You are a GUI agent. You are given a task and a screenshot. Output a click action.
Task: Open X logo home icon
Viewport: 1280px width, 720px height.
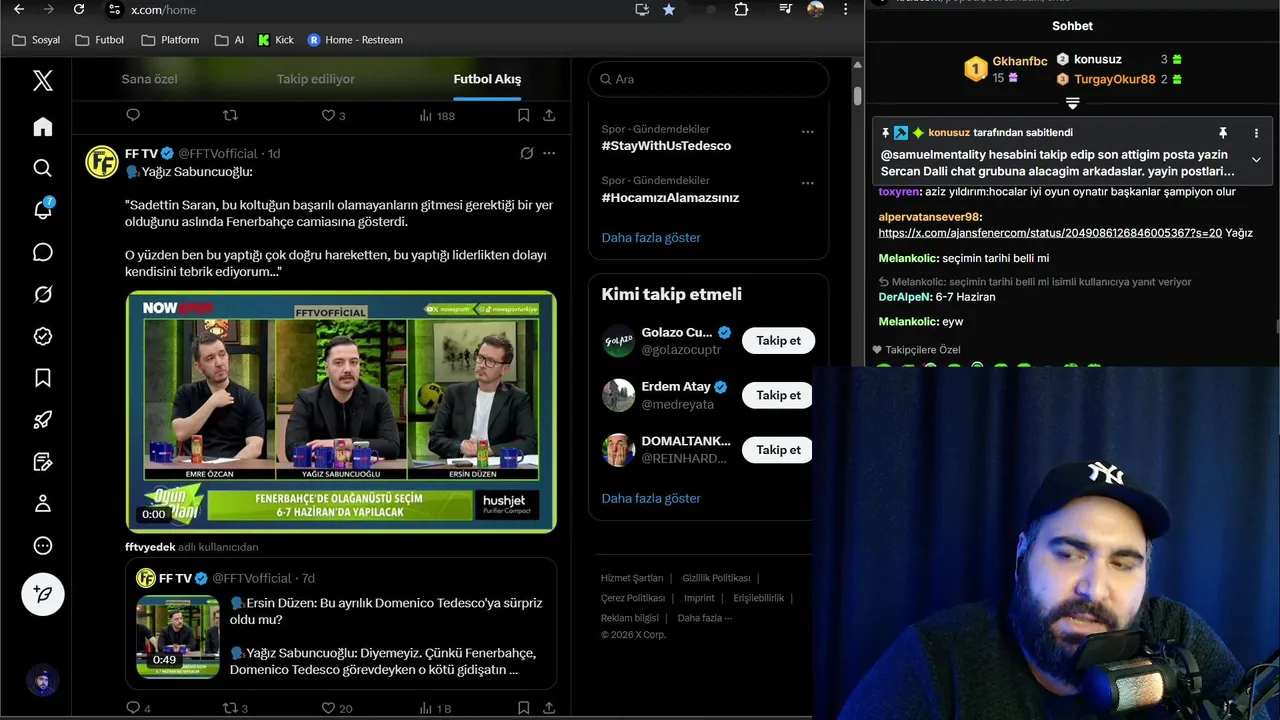pos(42,81)
